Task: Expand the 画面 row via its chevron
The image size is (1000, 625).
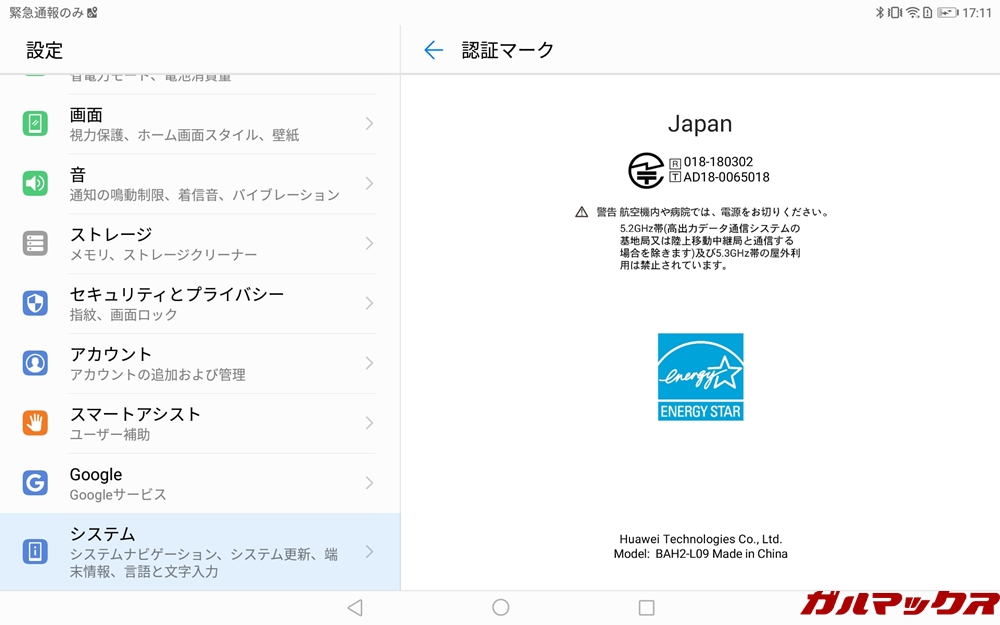Action: coord(371,124)
